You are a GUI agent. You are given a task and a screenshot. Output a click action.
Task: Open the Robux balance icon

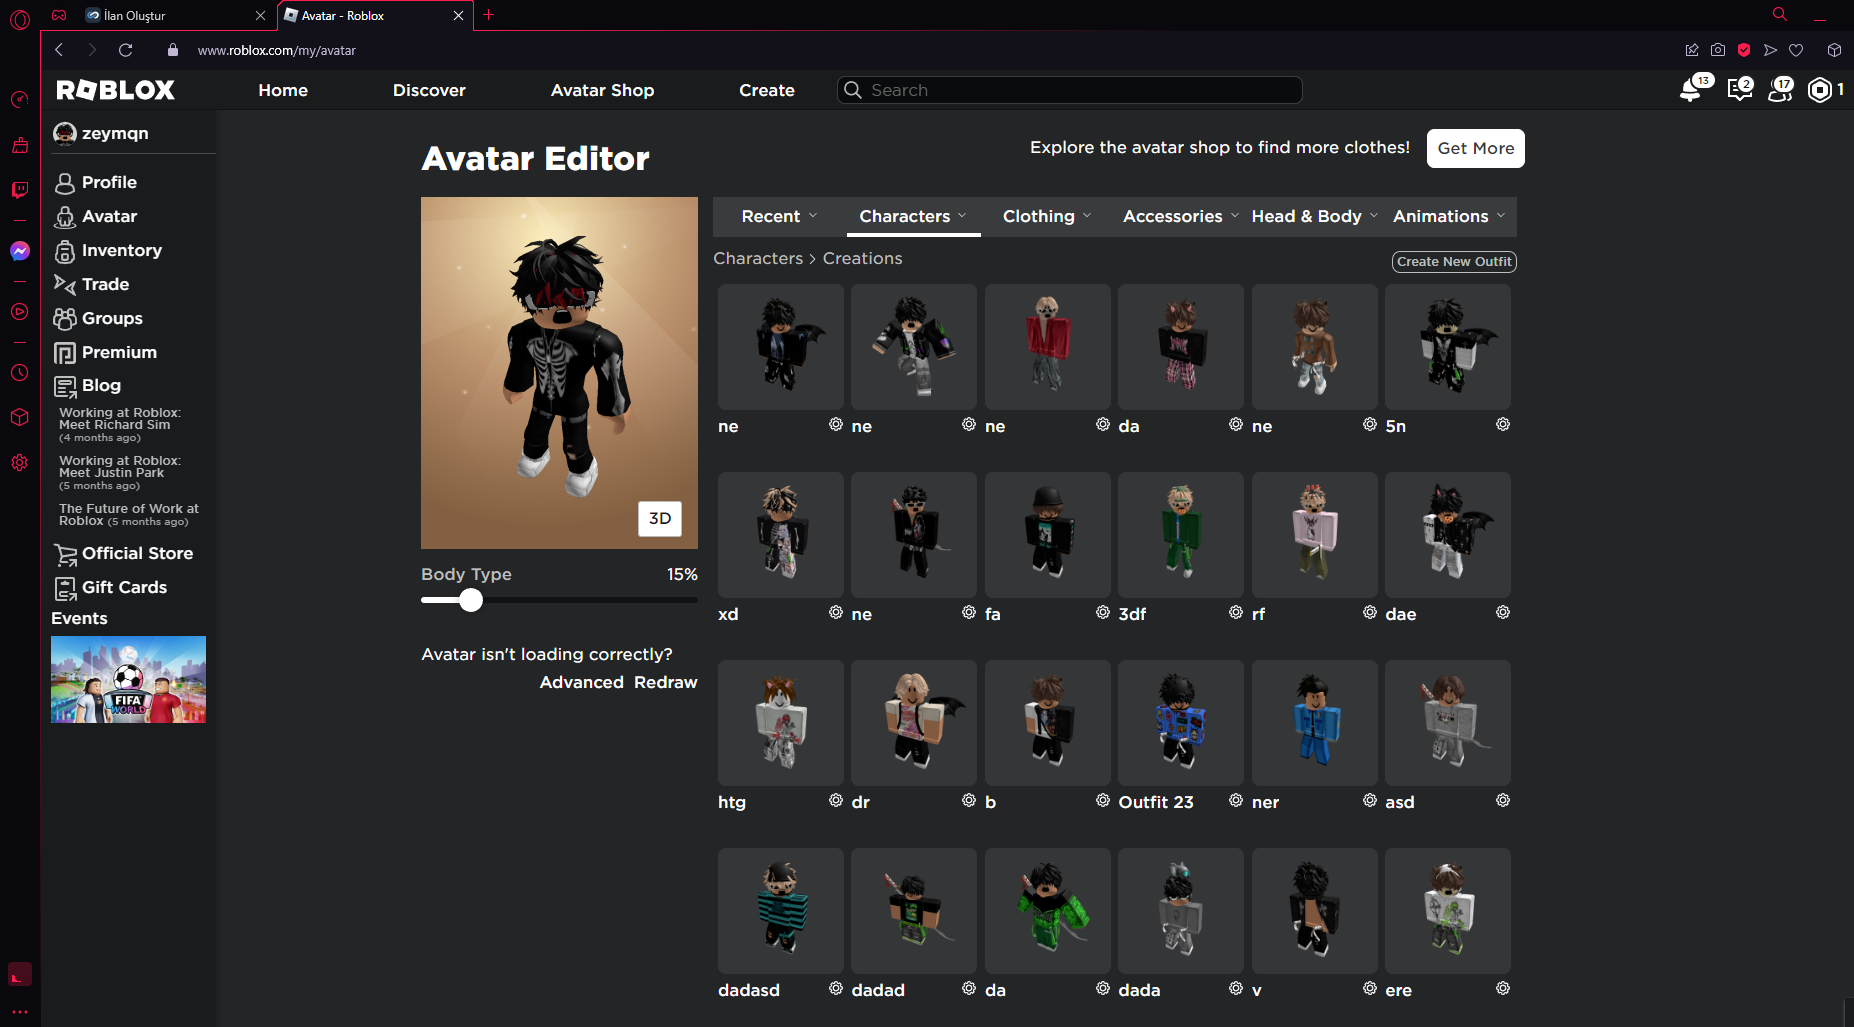1820,90
